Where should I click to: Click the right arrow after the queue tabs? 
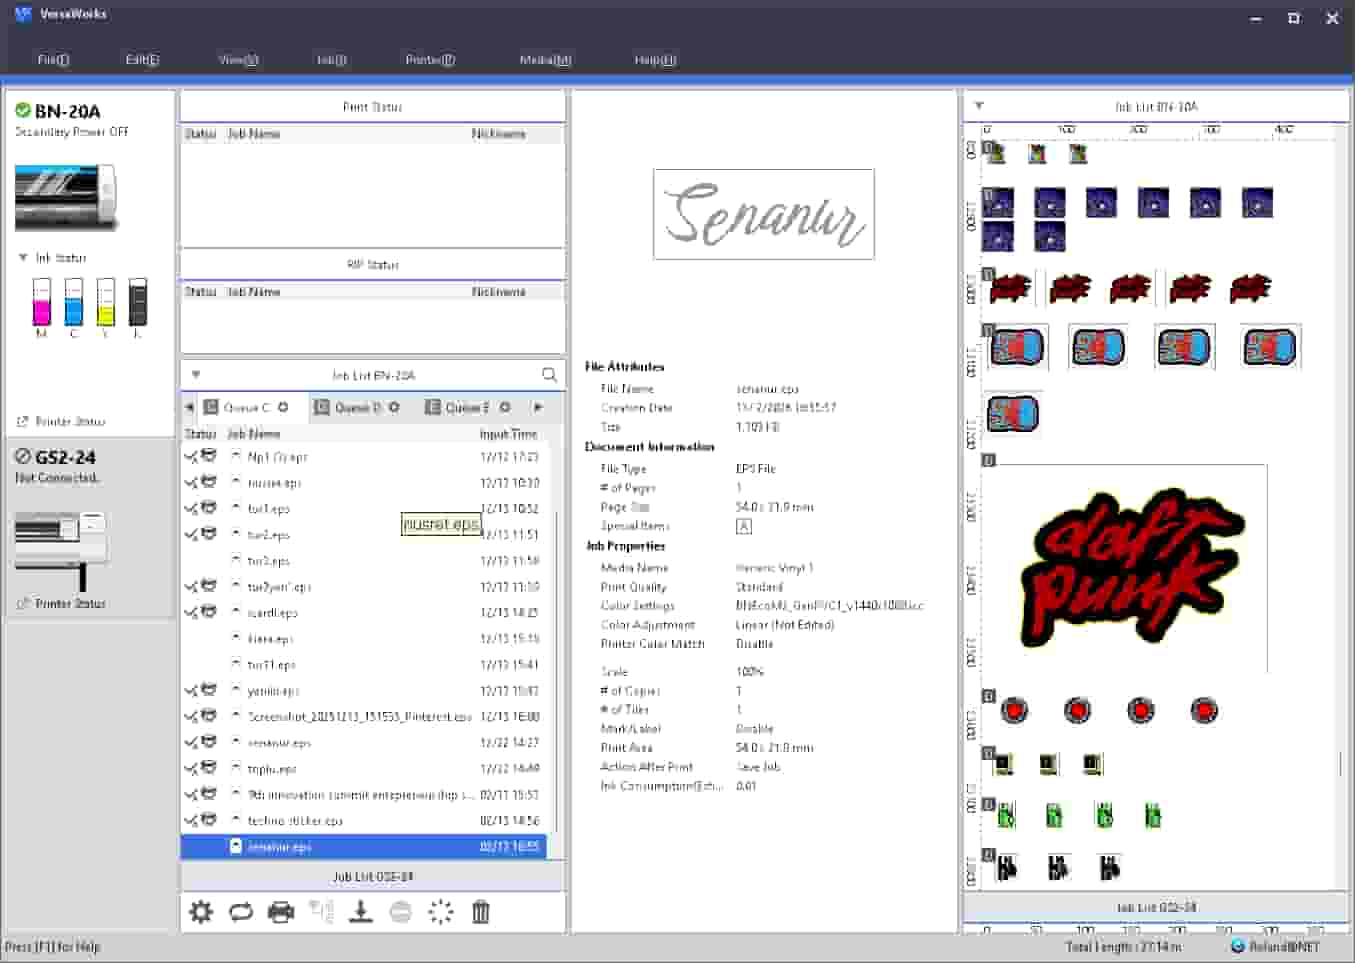point(538,407)
